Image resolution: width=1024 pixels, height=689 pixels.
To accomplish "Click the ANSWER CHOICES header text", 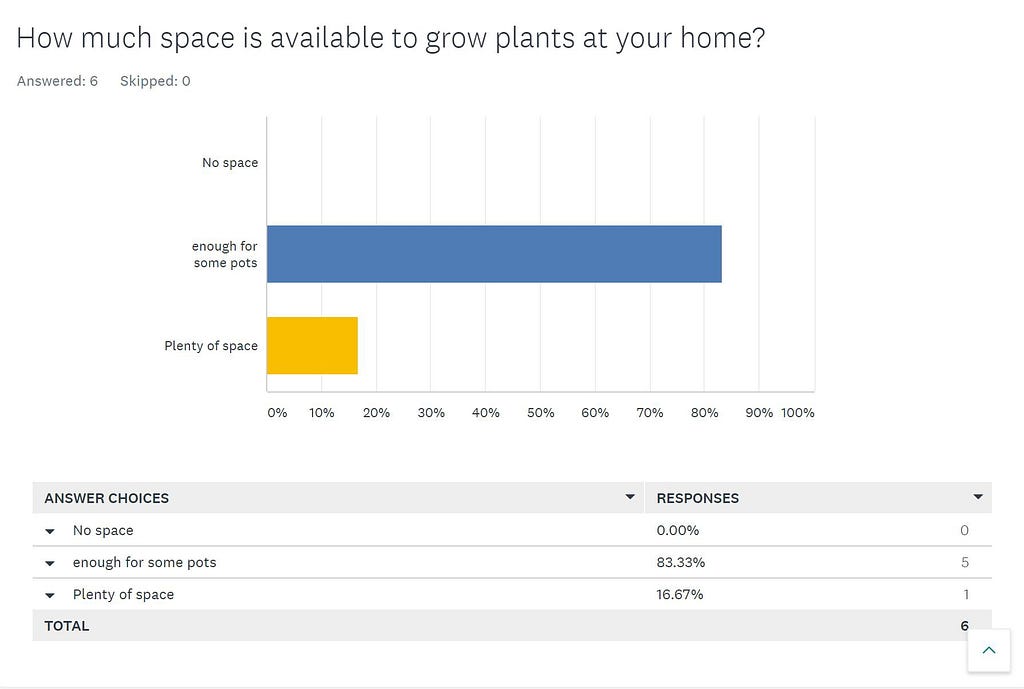I will click(106, 498).
